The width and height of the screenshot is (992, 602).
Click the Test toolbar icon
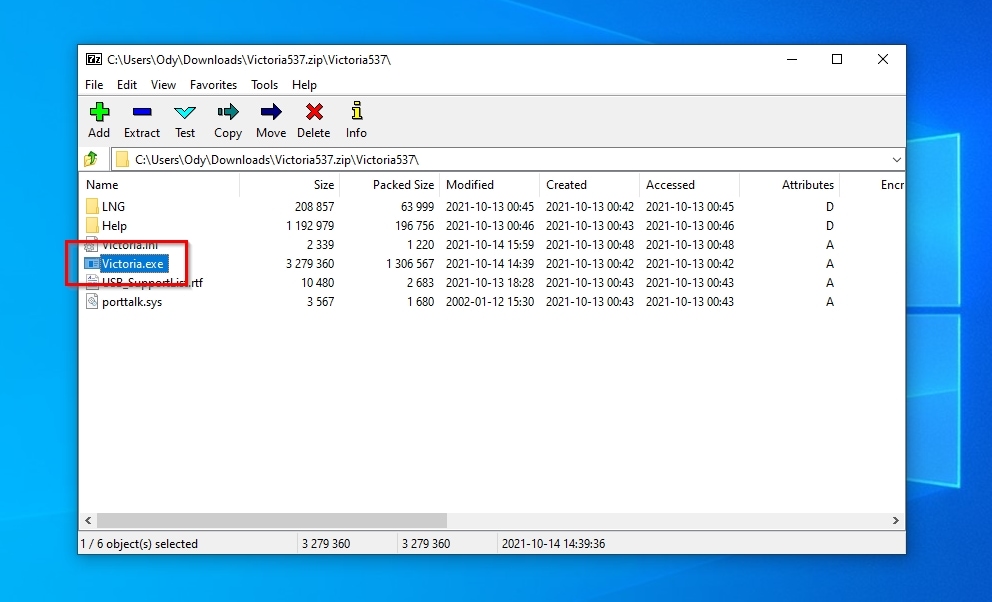tap(185, 113)
